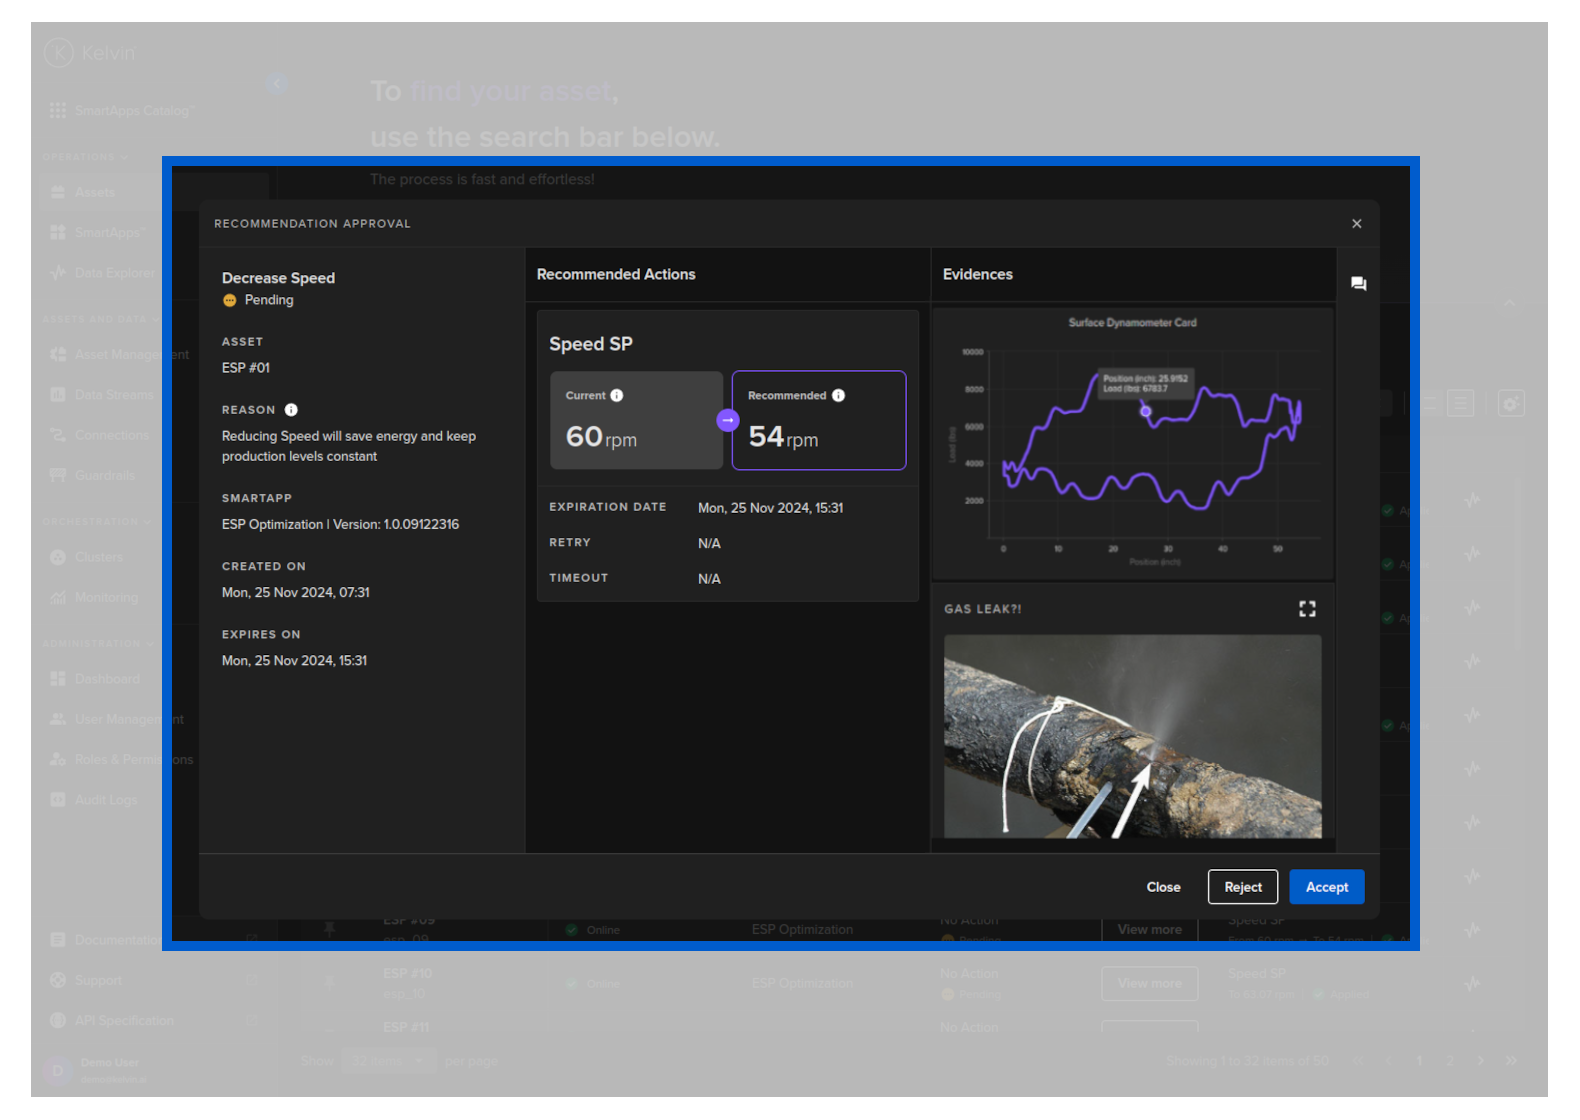The height and width of the screenshot is (1120, 1580).
Task: Open the comments icon beside Evidences
Action: click(x=1358, y=284)
